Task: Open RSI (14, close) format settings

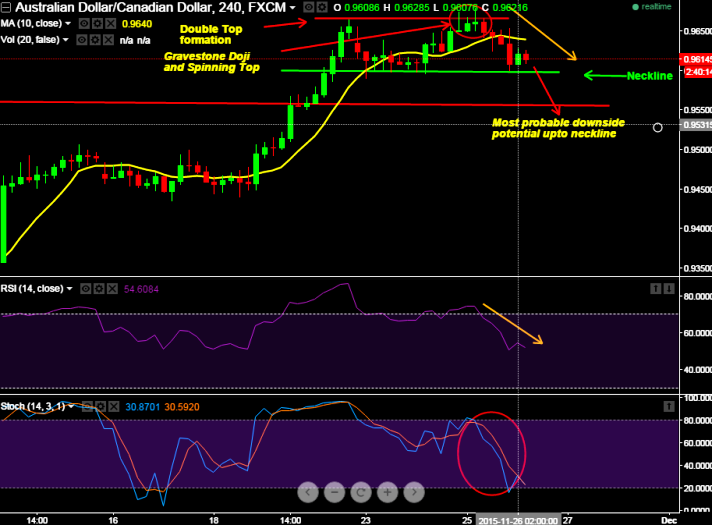Action: click(x=99, y=288)
